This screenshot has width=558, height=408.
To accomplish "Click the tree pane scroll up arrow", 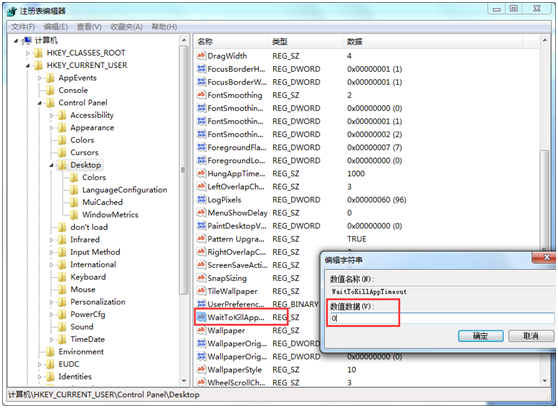I will pyautogui.click(x=184, y=40).
